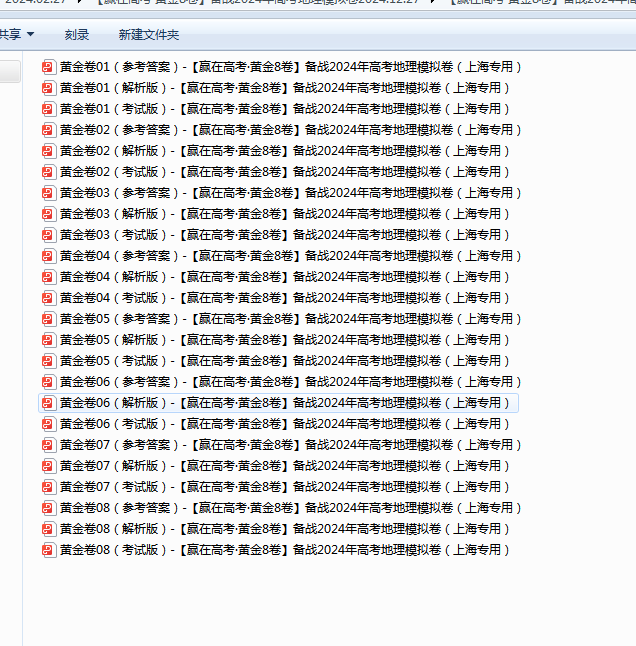Click PDF icon of 黄金卷07(参考答案)

49,445
